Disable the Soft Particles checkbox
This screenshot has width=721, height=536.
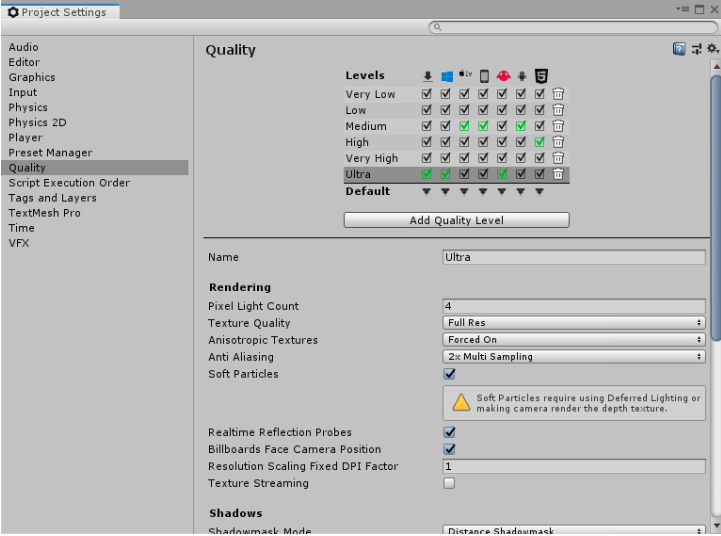click(x=449, y=374)
